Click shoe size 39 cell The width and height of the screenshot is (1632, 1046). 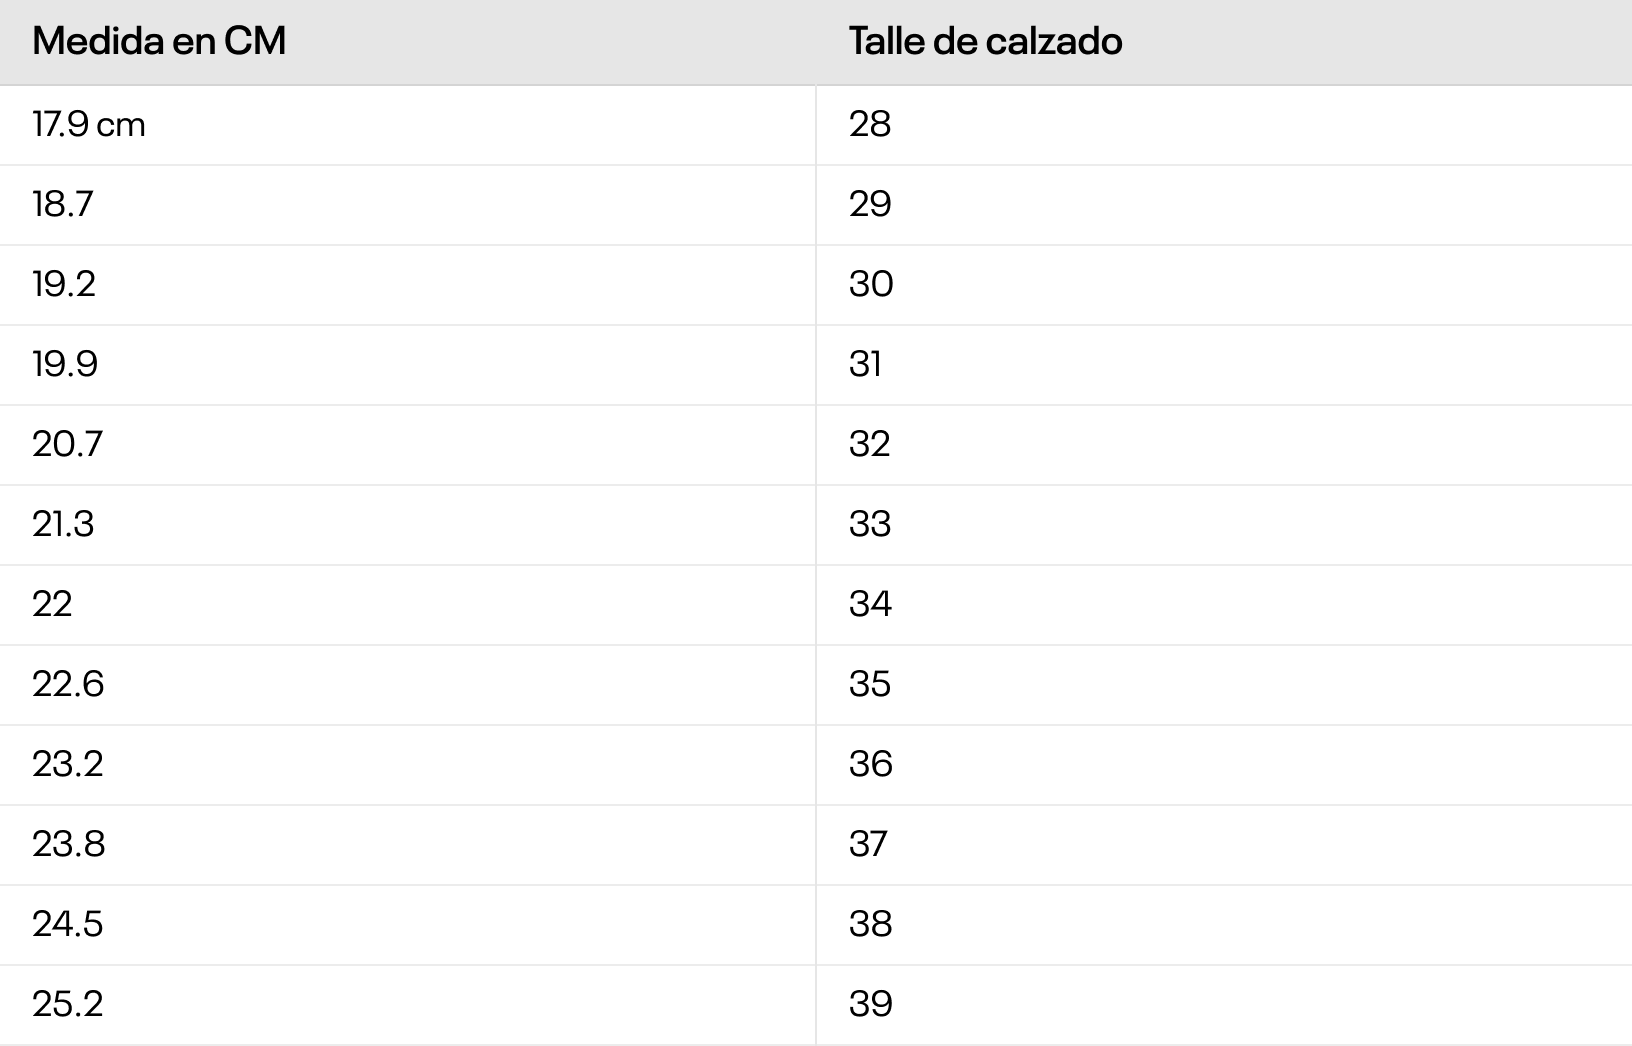[871, 1004]
